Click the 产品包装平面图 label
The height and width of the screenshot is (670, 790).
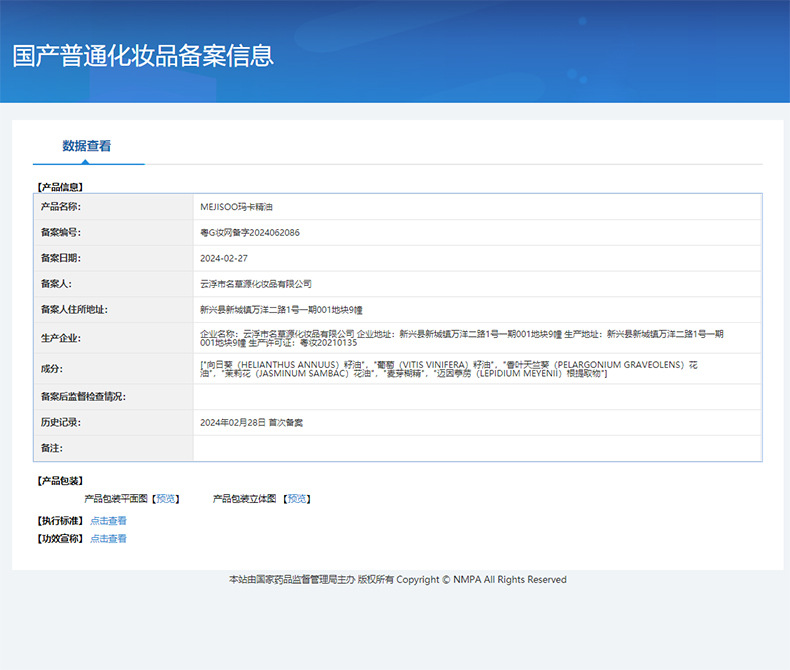116,499
